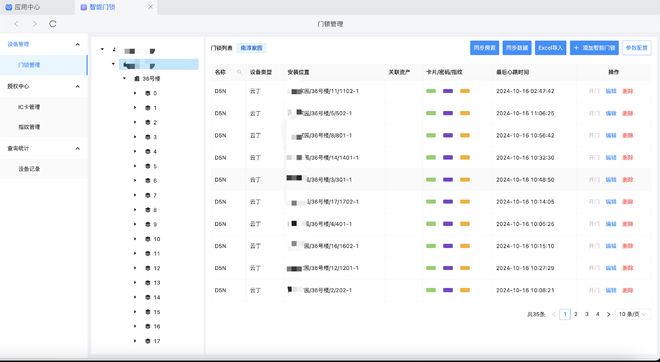Click the 最后心跳时间 column header
The width and height of the screenshot is (660, 362).
point(512,72)
